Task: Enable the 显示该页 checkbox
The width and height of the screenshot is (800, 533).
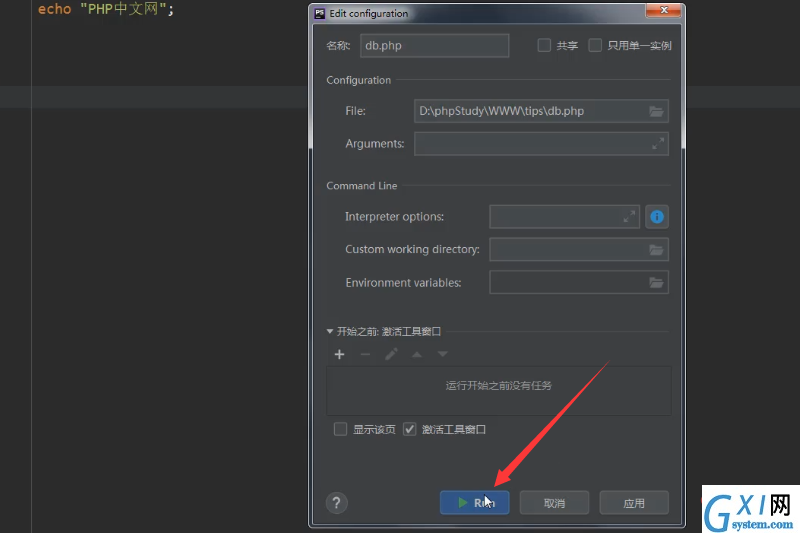Action: point(340,429)
